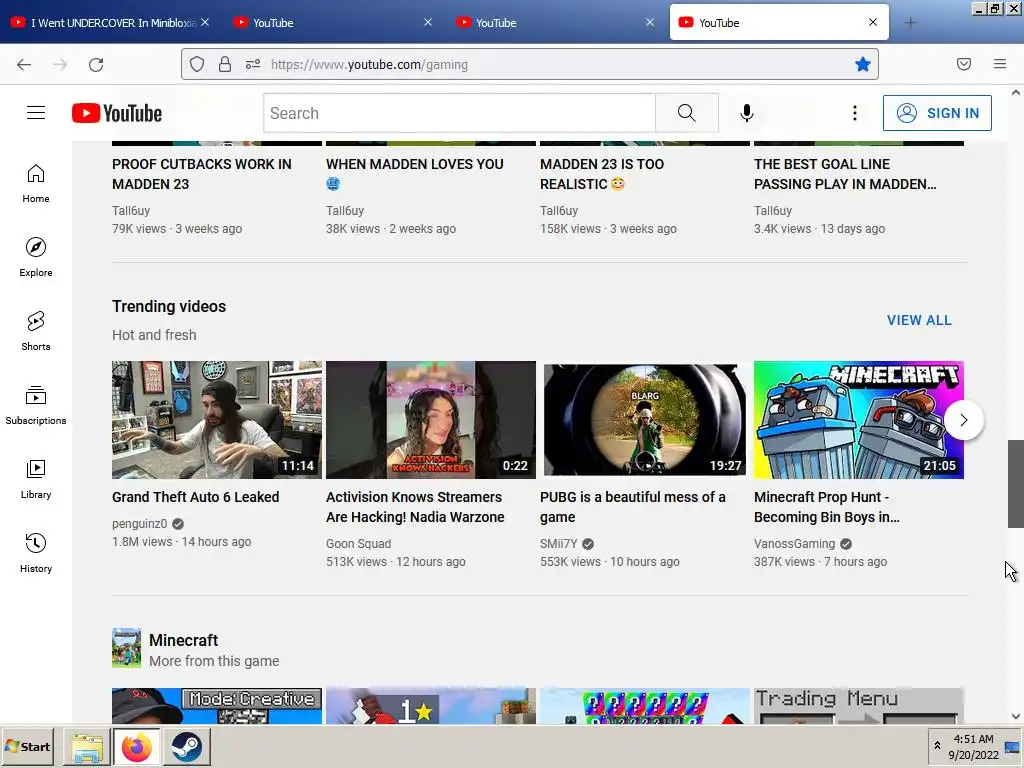Close the active YouTube tab
1024x768 pixels.
click(x=872, y=22)
